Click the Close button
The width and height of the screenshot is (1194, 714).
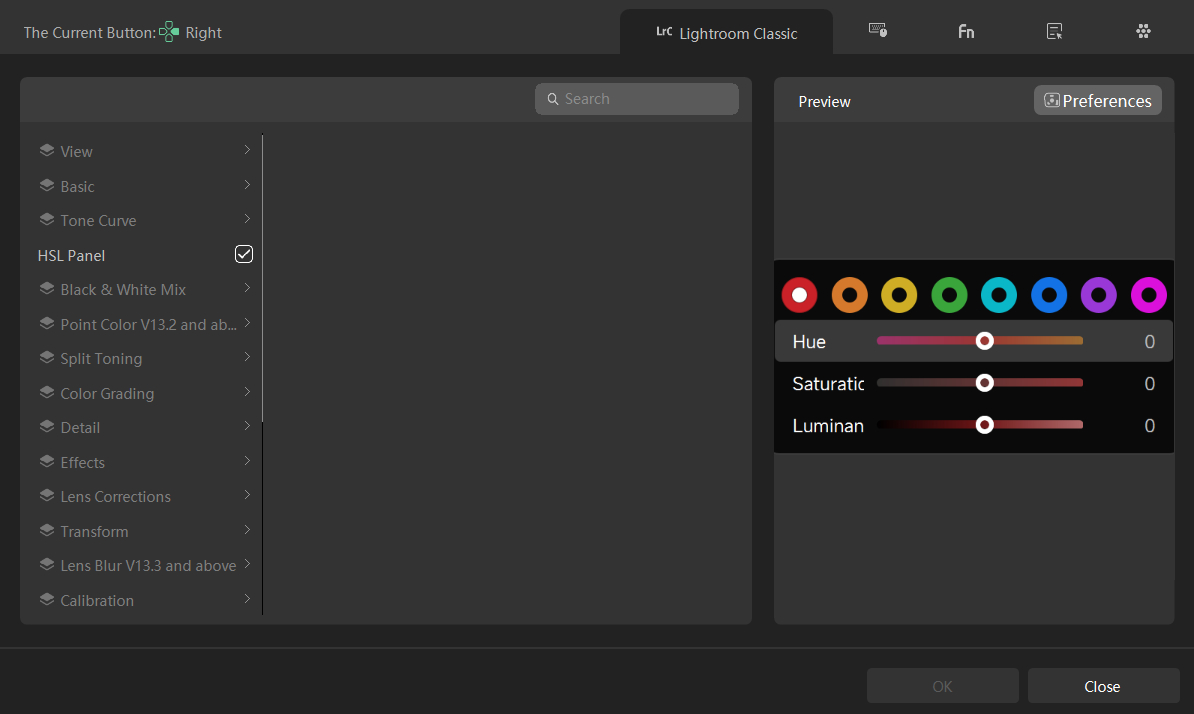pos(1103,686)
